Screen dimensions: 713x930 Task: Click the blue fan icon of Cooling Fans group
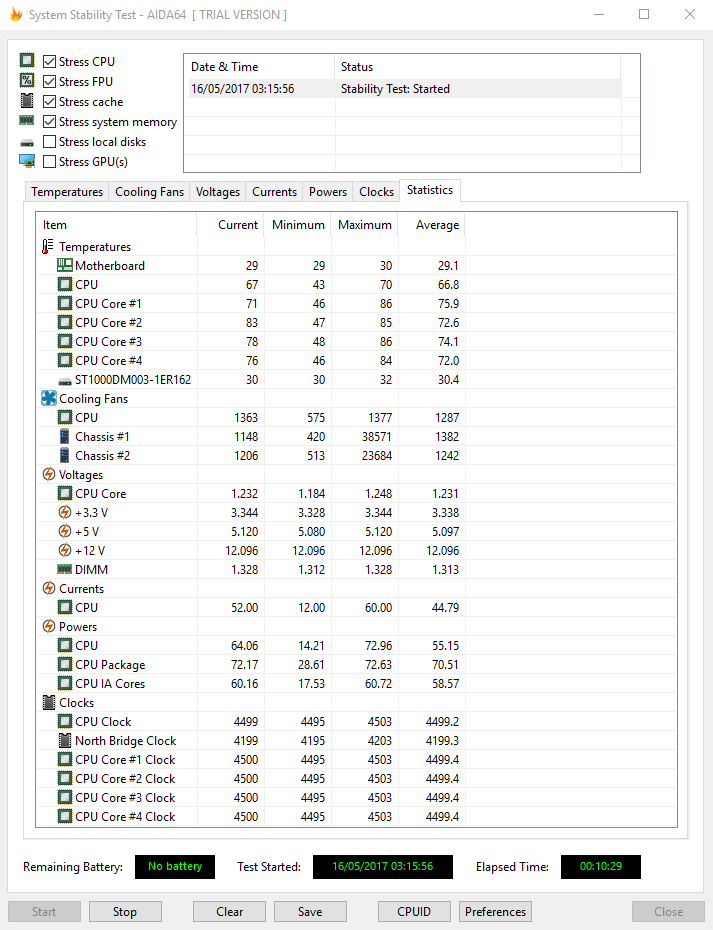tap(49, 398)
